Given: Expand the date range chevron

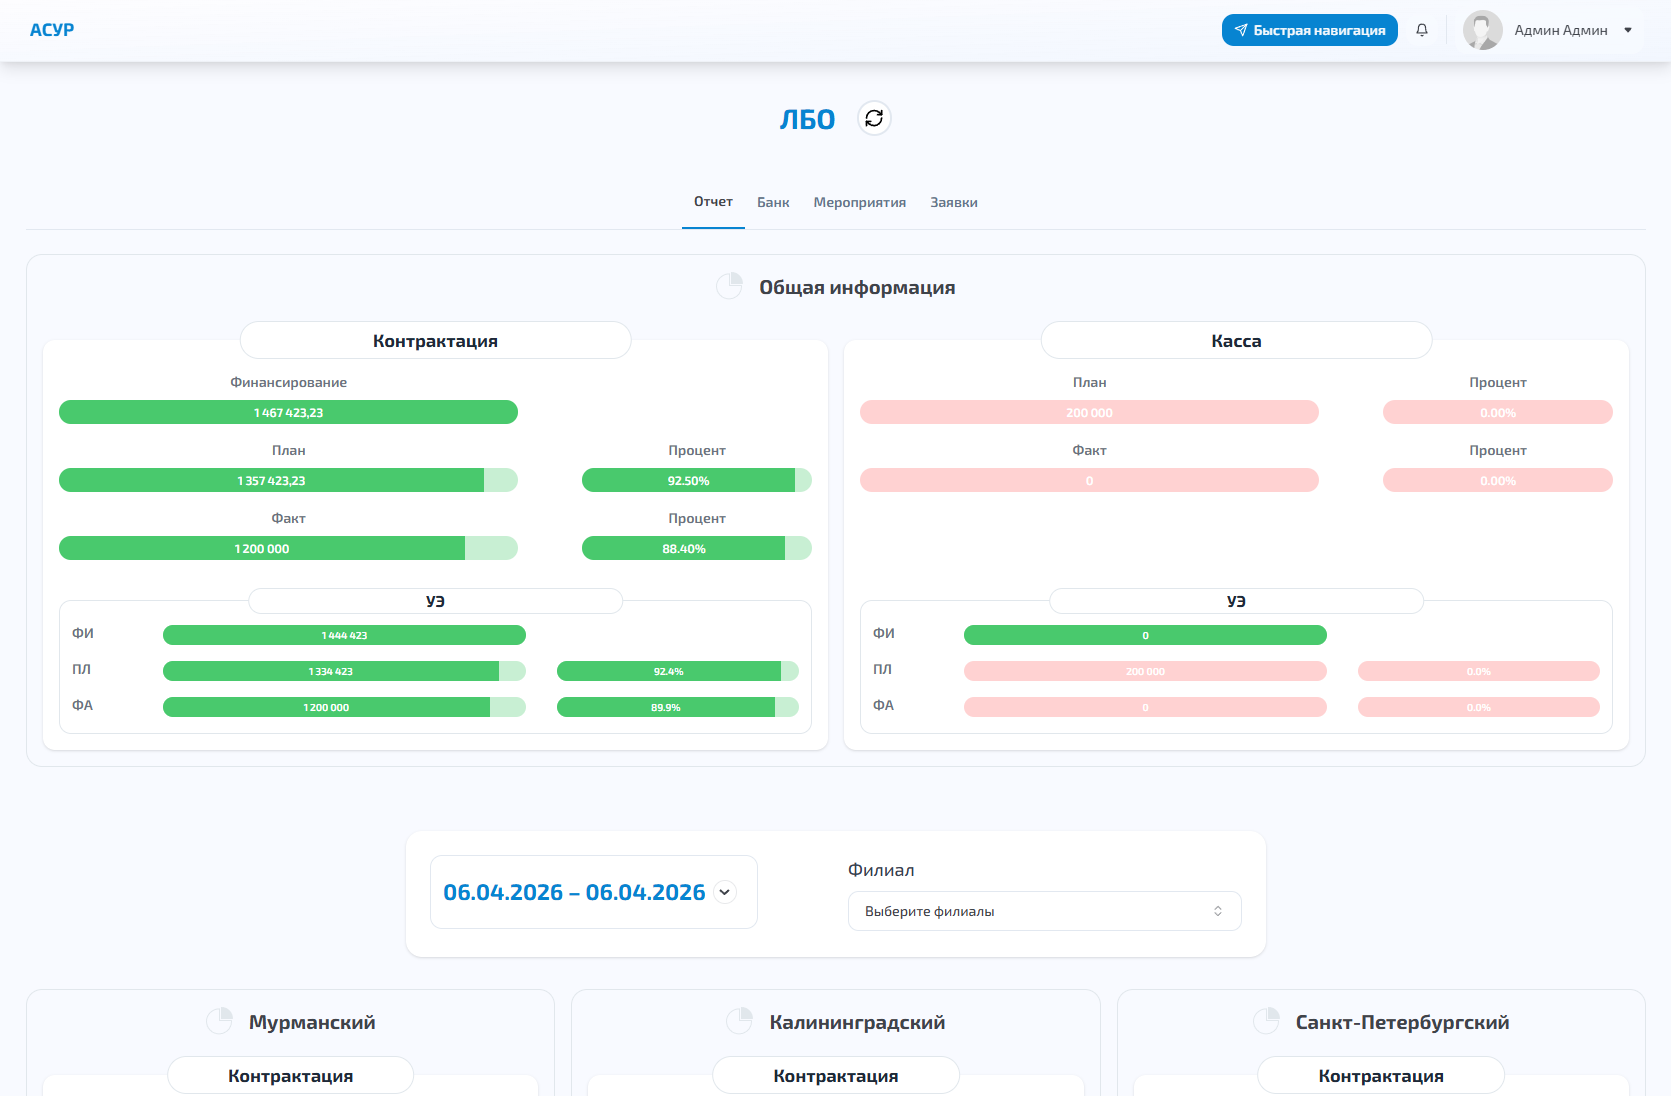Looking at the screenshot, I should coord(725,892).
